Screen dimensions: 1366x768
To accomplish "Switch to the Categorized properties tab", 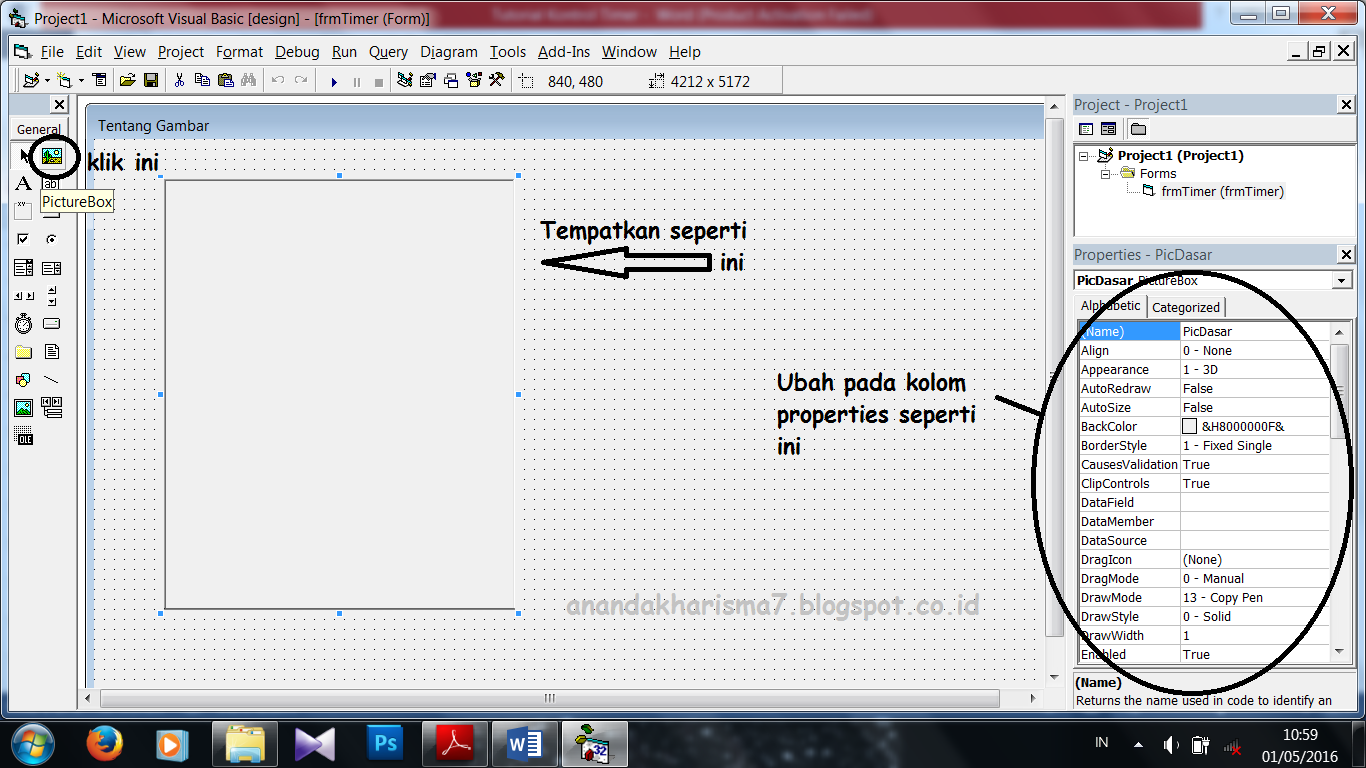I will [1185, 307].
